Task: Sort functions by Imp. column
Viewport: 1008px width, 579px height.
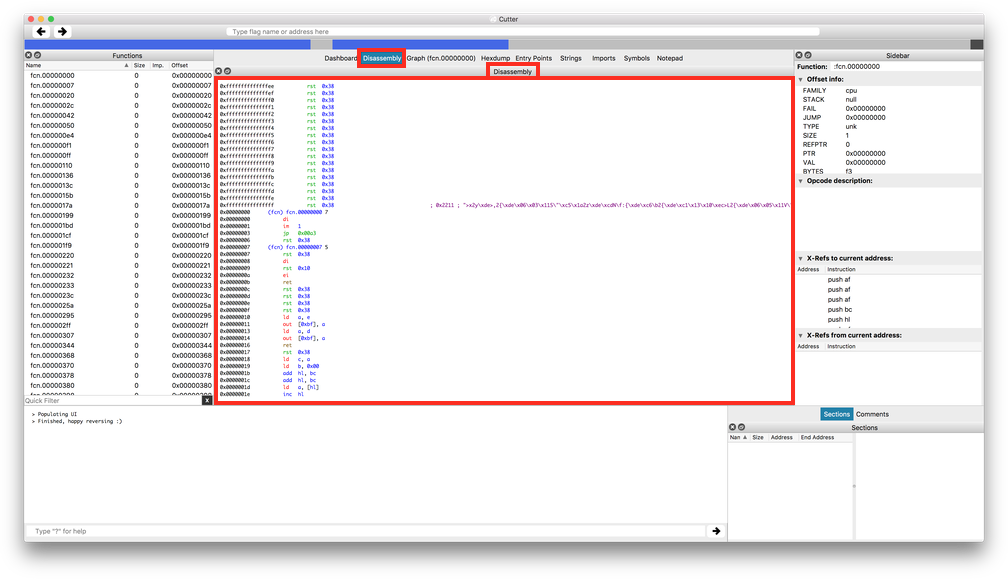Action: pos(158,66)
